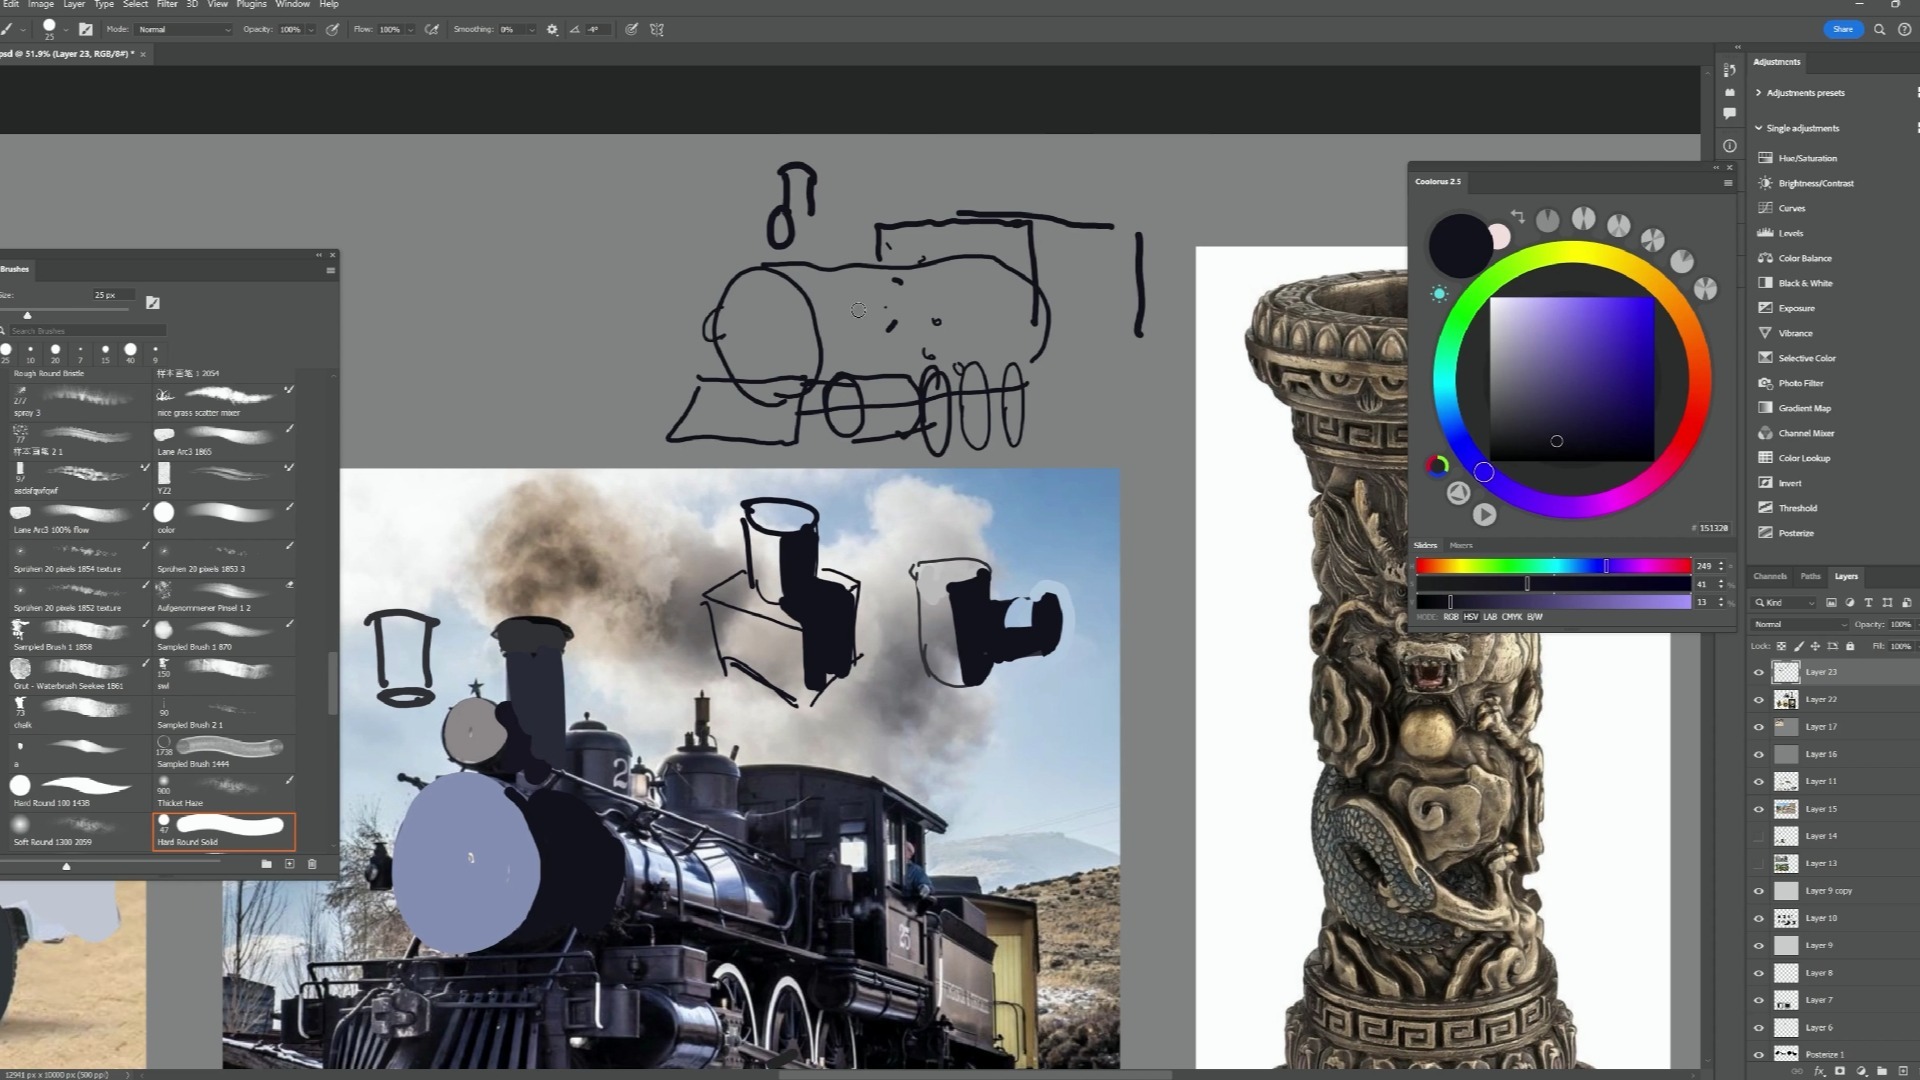This screenshot has width=1920, height=1080.
Task: Click Coolorus hue slider bar
Action: (x=1553, y=566)
